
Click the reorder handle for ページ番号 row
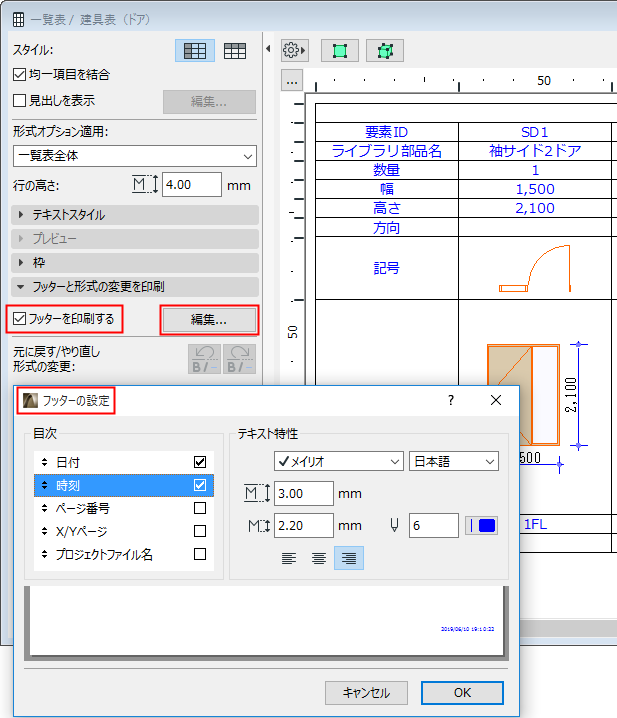pos(44,508)
